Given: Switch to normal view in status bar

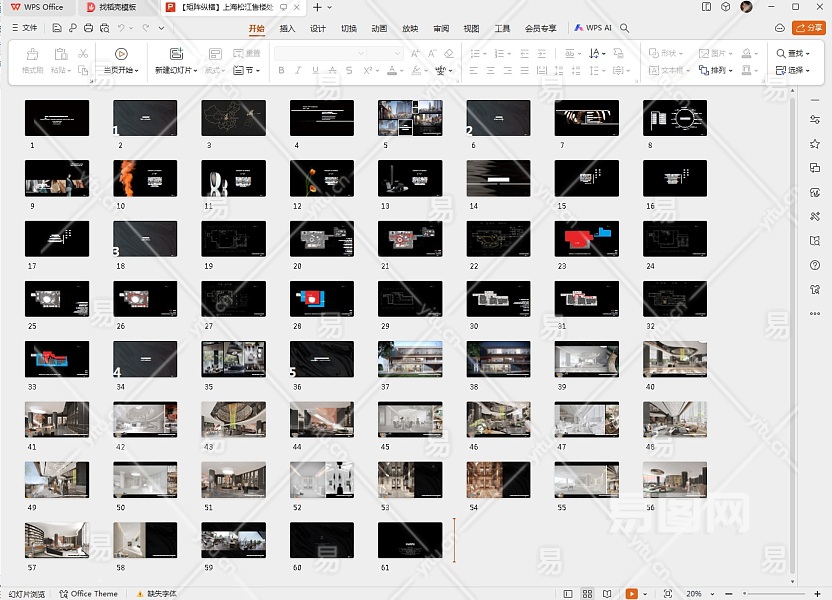Looking at the screenshot, I should (568, 593).
